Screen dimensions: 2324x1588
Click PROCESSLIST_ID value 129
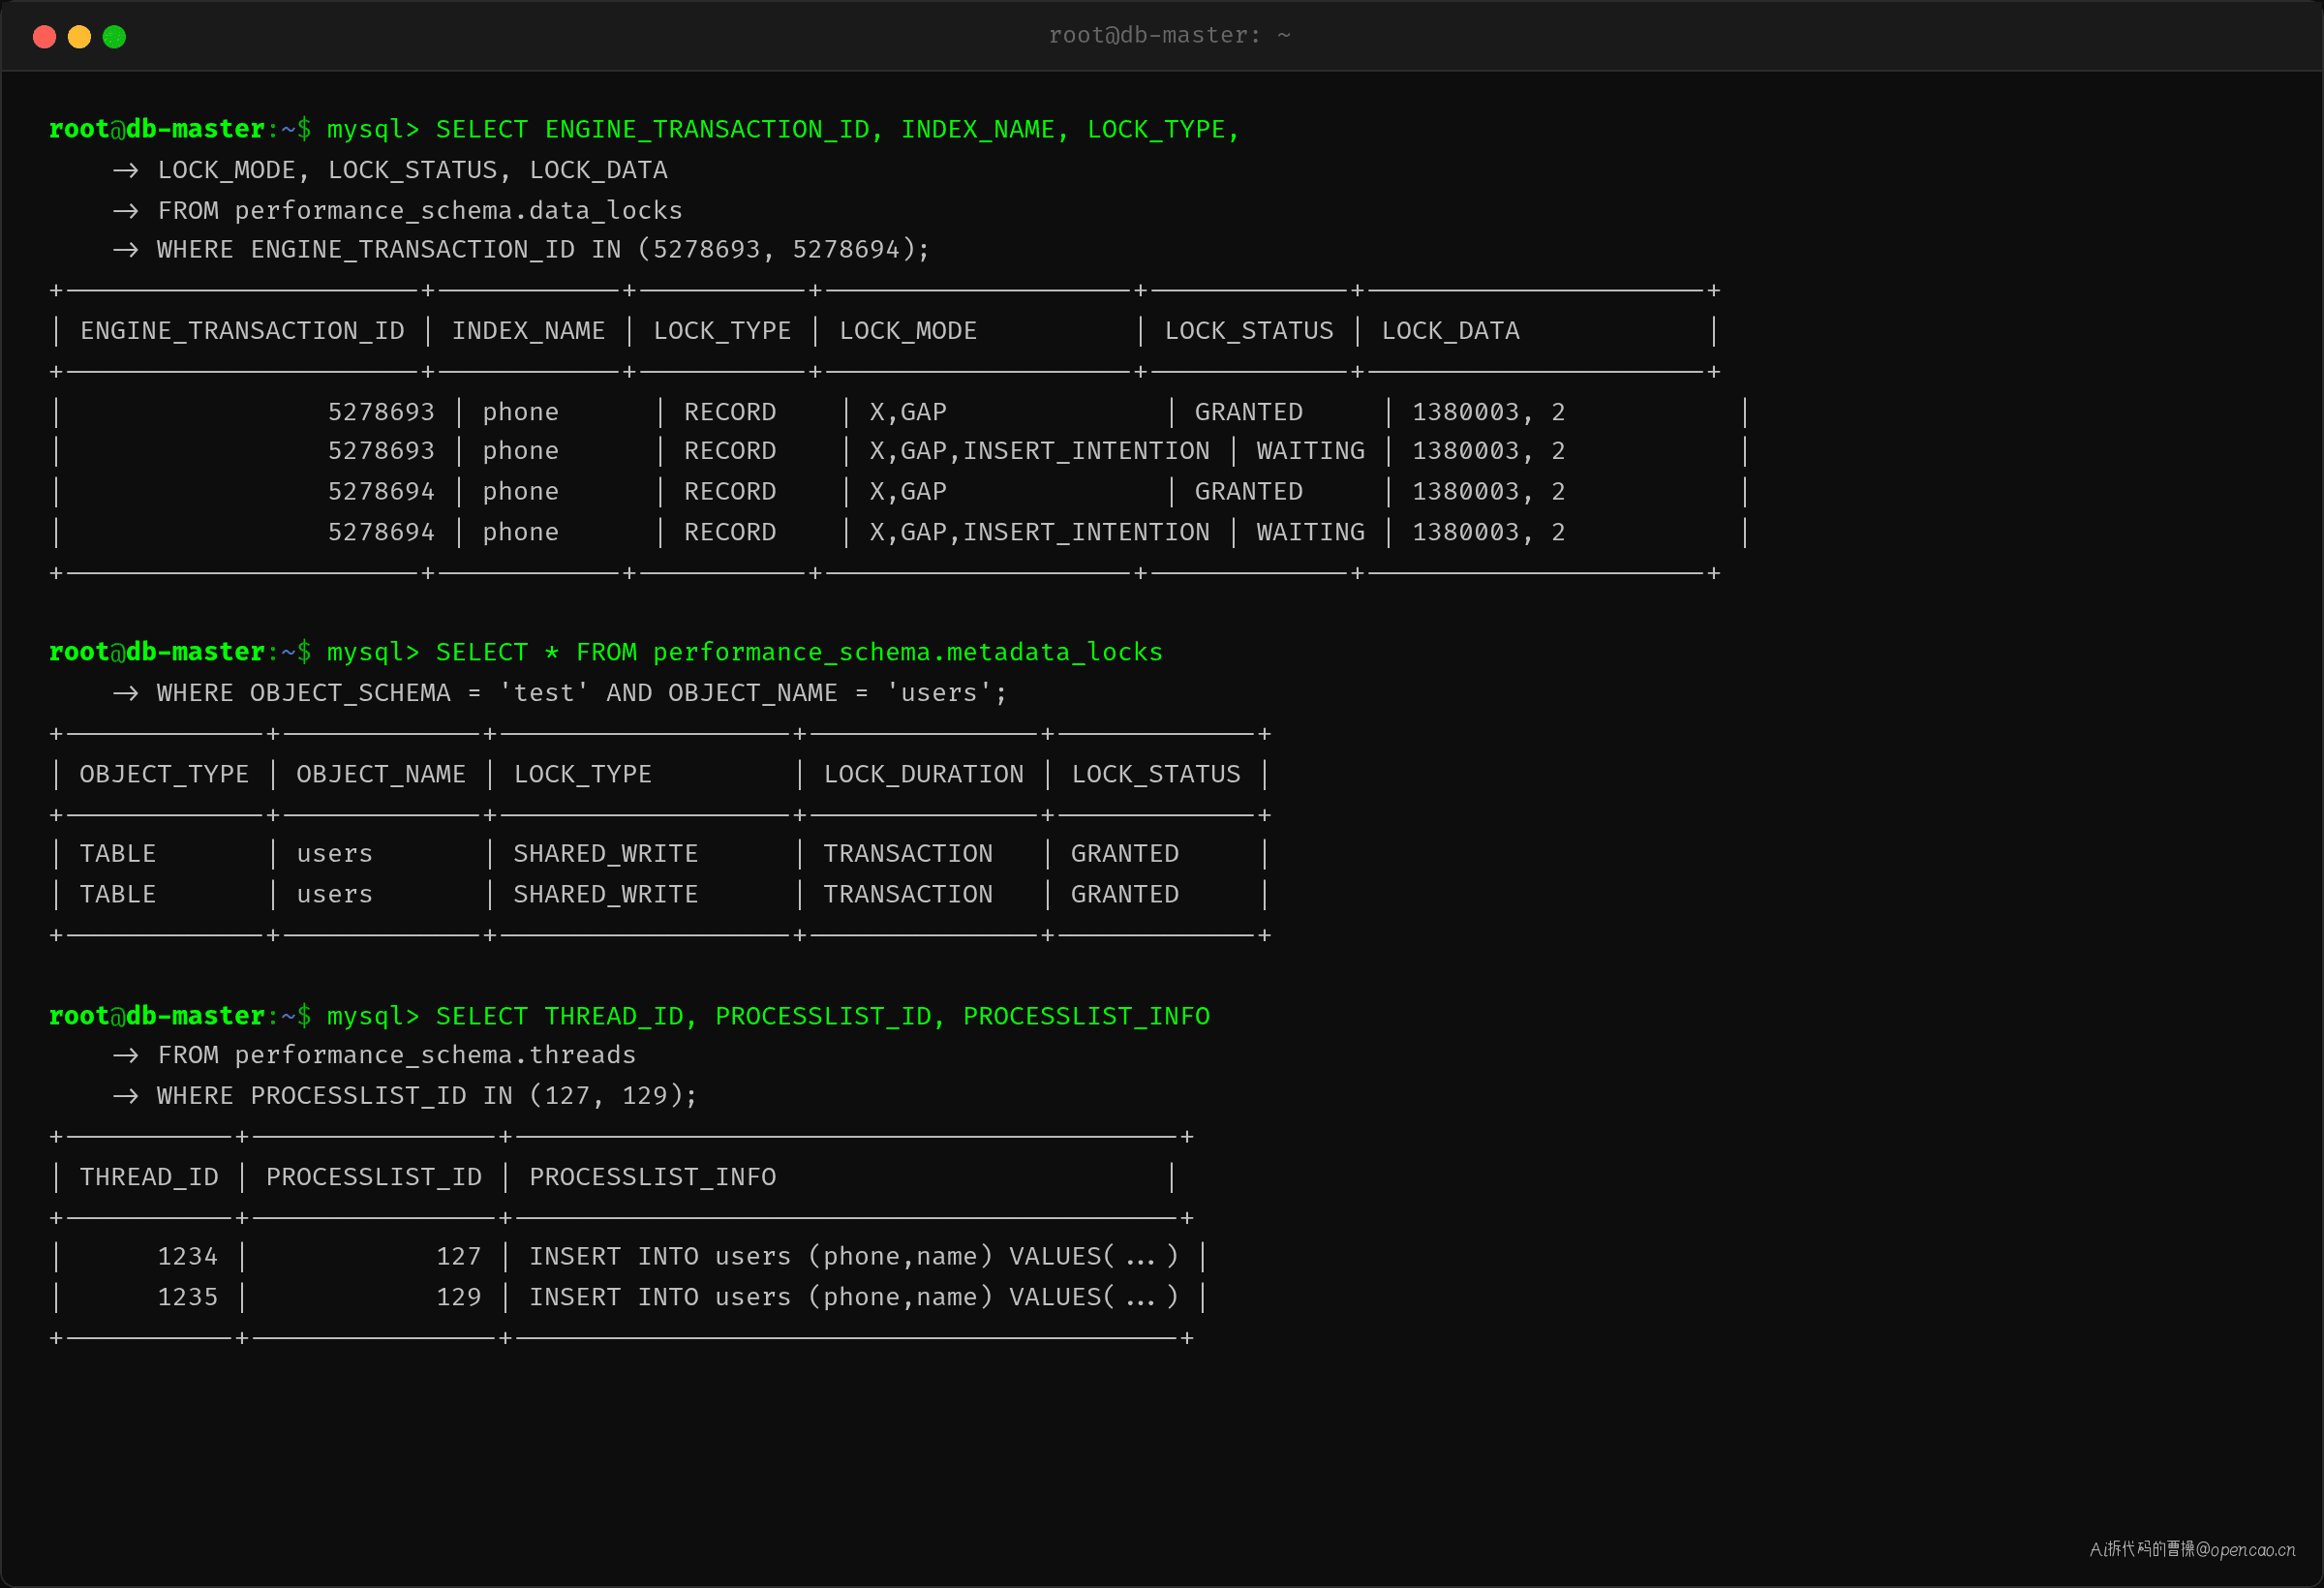pos(458,1297)
